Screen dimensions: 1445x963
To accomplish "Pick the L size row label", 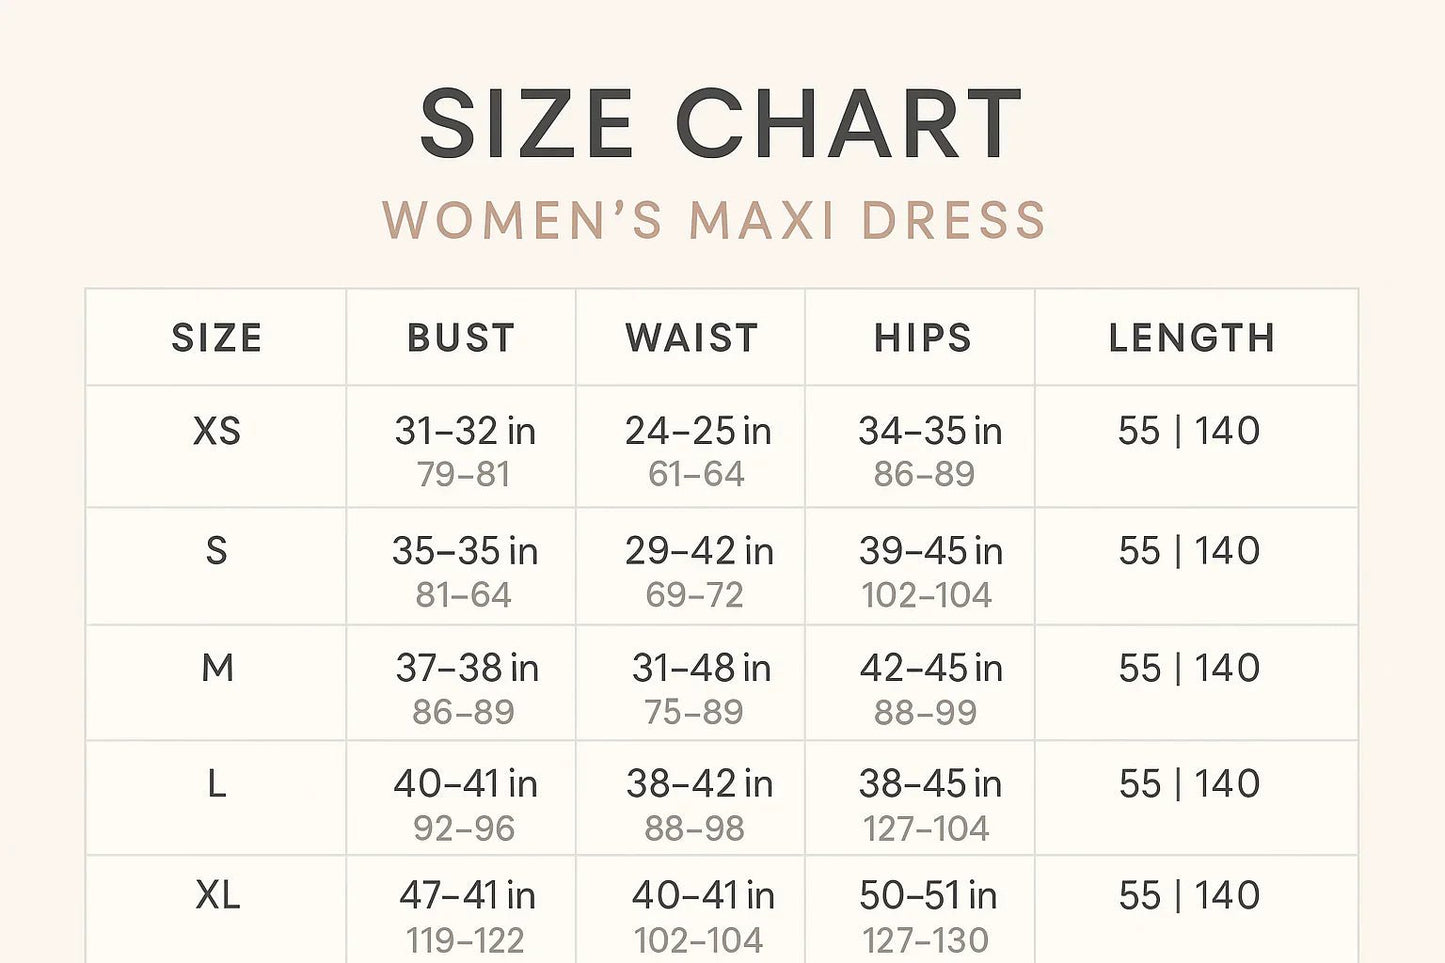I will (216, 784).
